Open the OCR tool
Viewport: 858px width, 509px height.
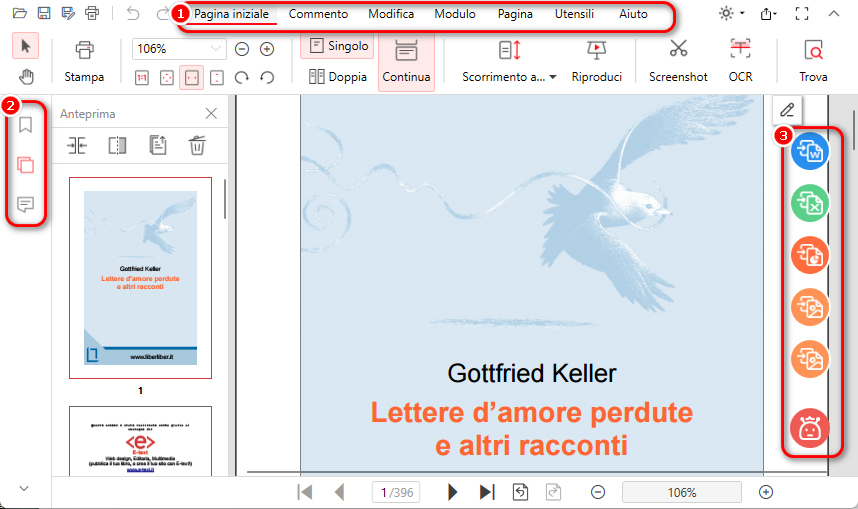pyautogui.click(x=740, y=60)
